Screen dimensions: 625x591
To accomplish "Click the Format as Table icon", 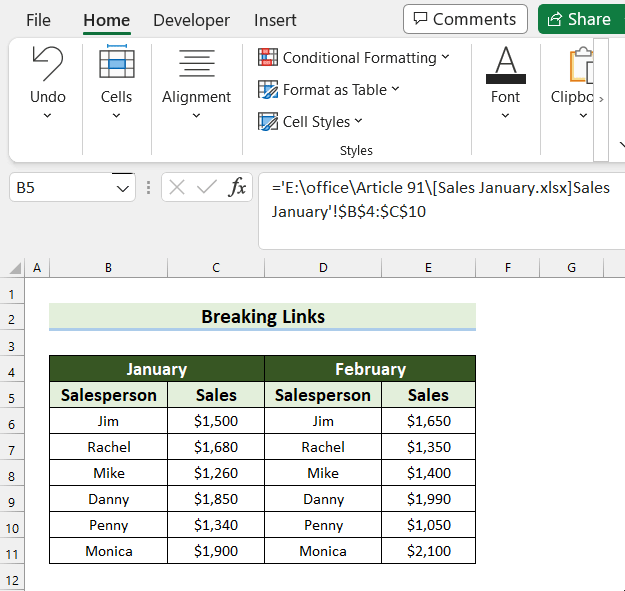I will tap(268, 89).
